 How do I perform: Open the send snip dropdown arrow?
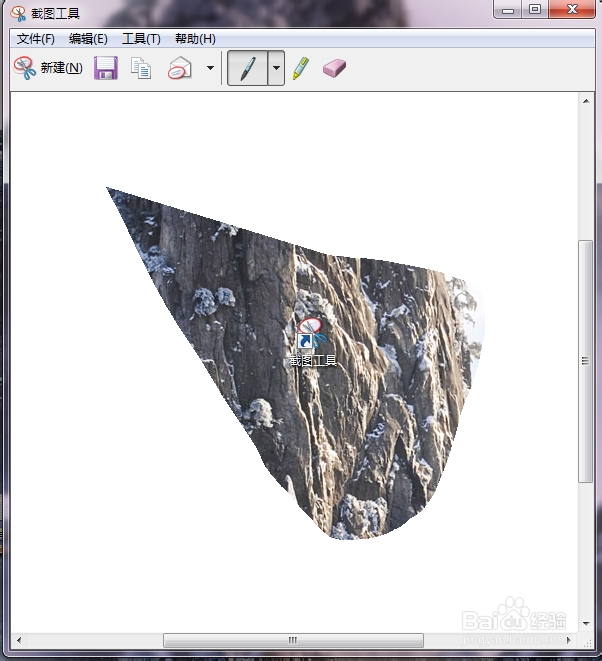(x=210, y=68)
